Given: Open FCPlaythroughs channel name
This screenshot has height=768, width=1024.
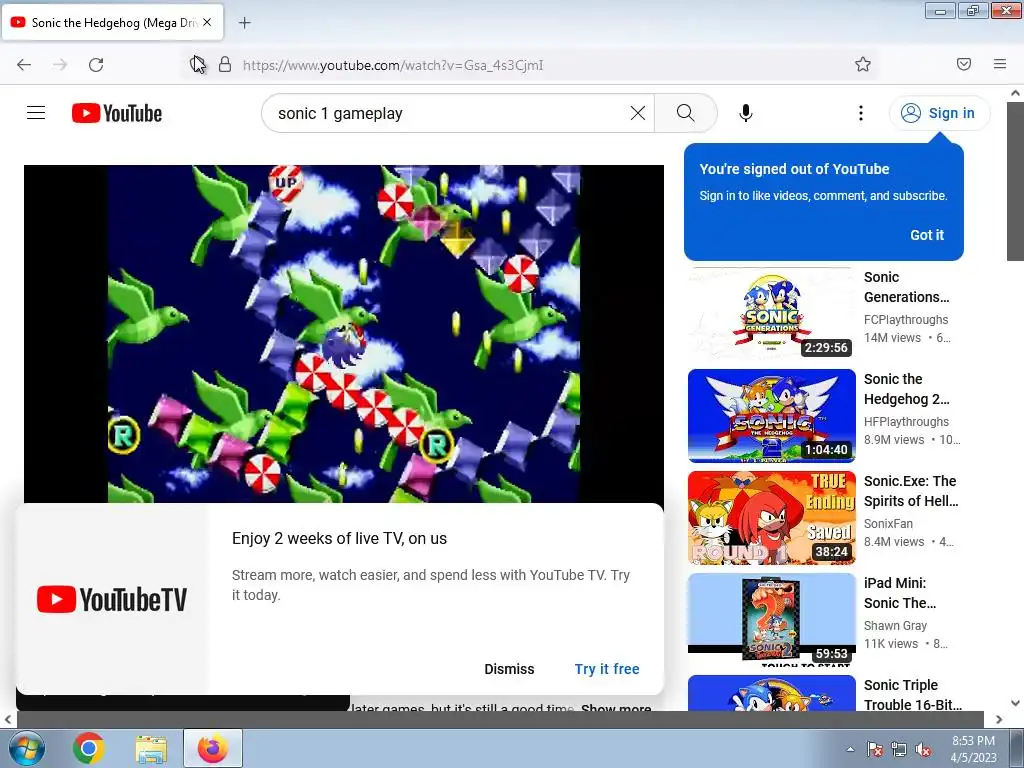Looking at the screenshot, I should (x=906, y=319).
